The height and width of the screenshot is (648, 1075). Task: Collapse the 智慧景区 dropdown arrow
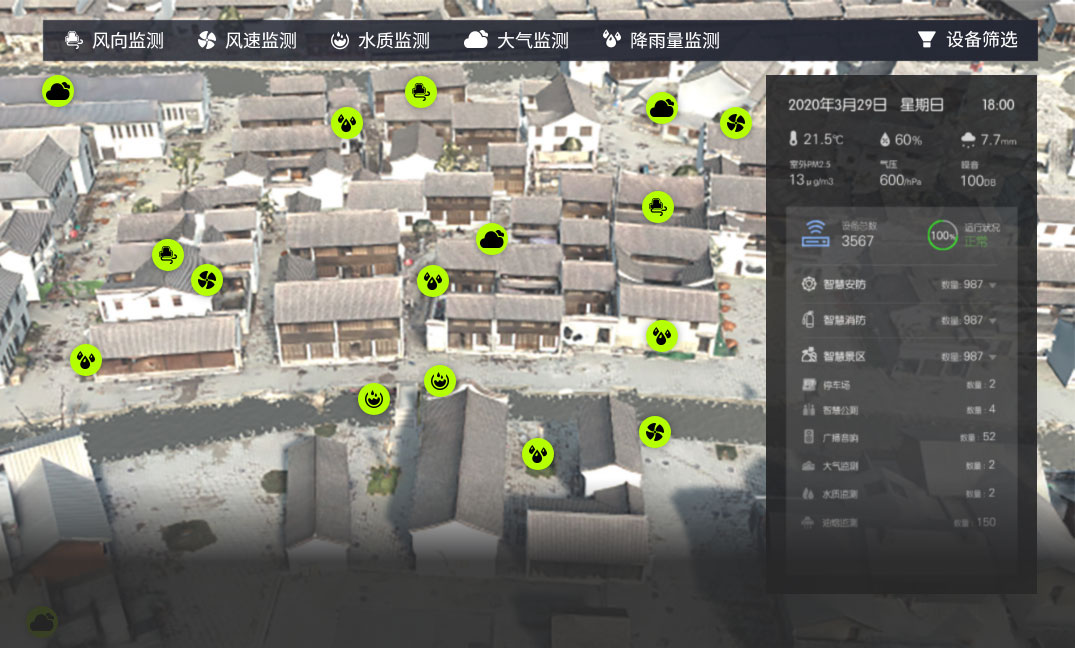tap(993, 357)
